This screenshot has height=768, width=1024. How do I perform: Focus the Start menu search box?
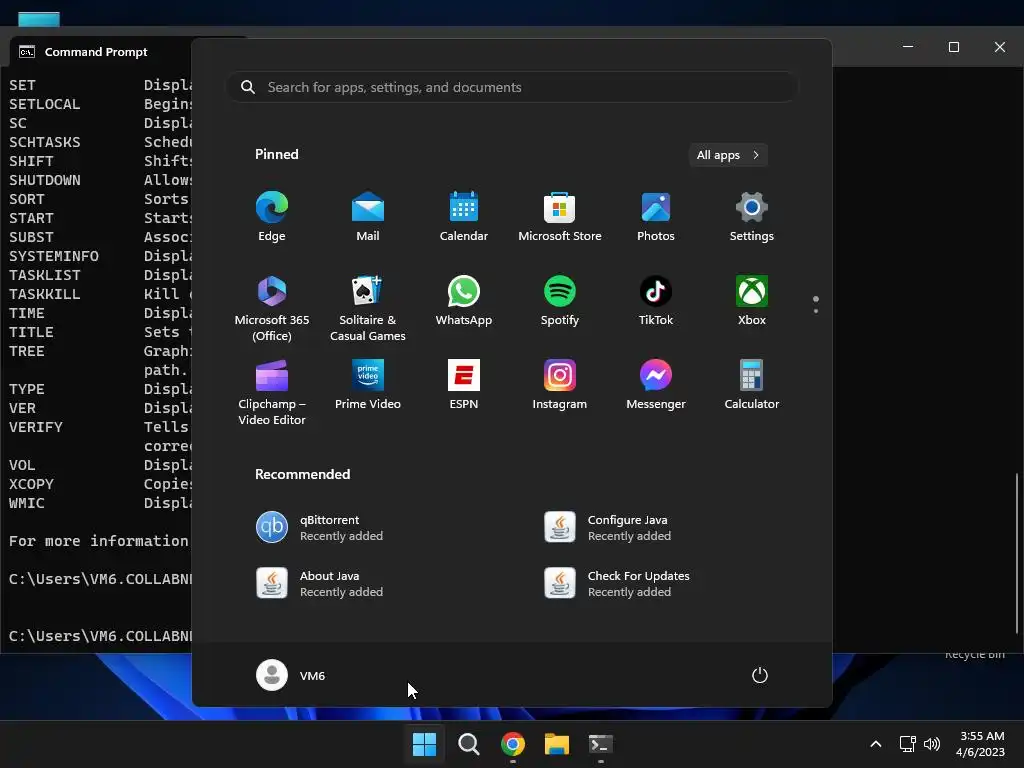pyautogui.click(x=512, y=87)
